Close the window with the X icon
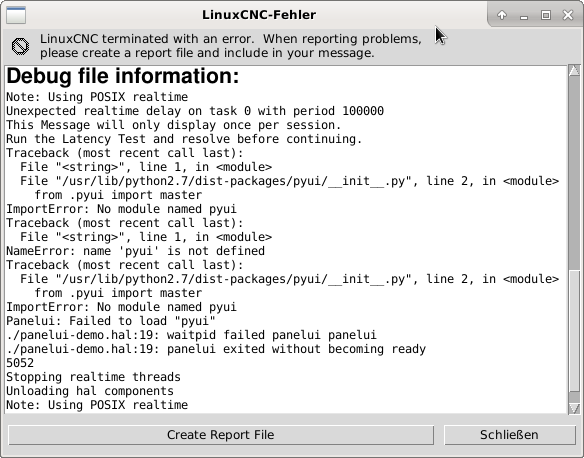This screenshot has width=584, height=458. [568, 15]
